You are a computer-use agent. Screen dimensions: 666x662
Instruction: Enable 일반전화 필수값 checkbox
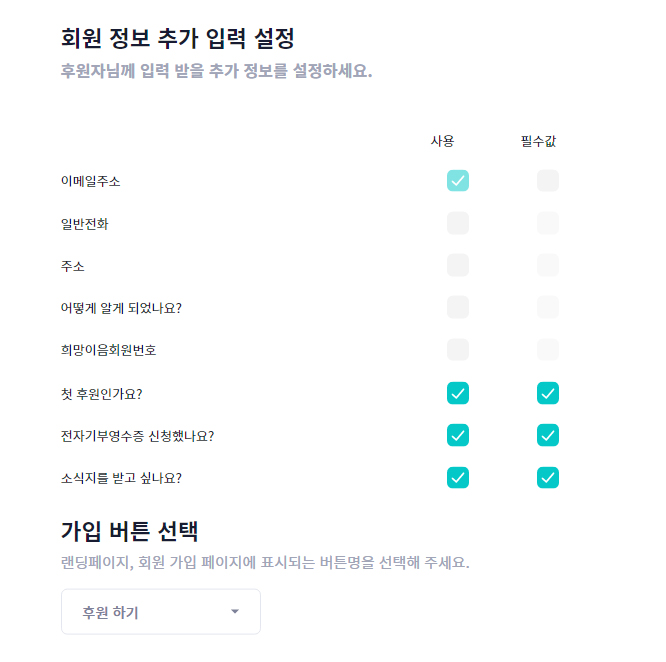[547, 223]
